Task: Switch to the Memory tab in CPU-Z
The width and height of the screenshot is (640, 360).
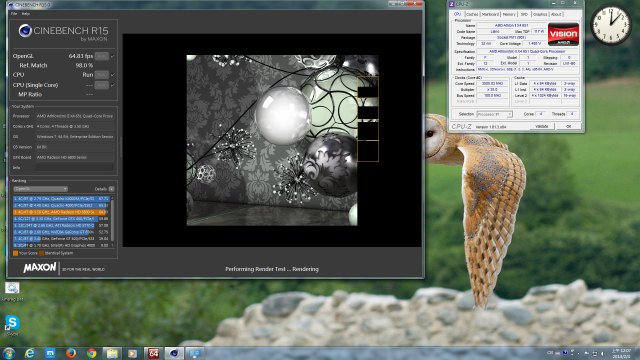Action: (509, 14)
